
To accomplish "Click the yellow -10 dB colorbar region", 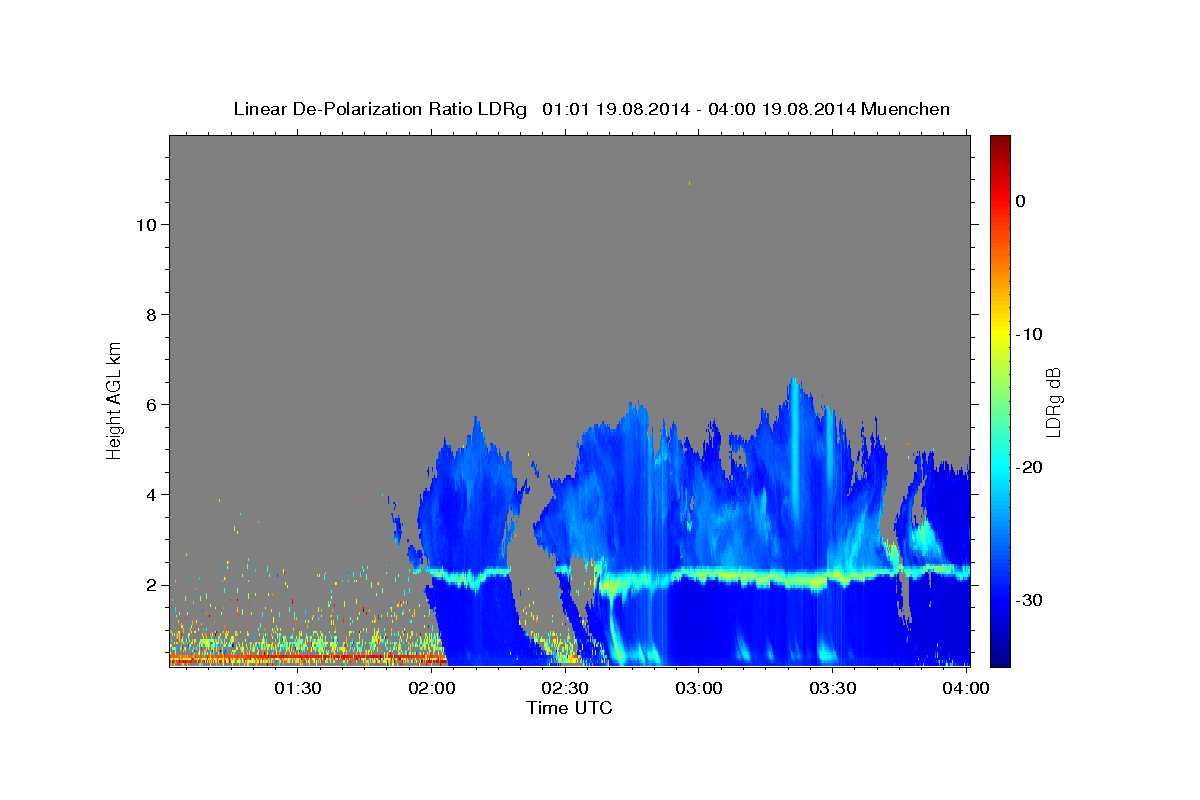I will coord(1000,334).
